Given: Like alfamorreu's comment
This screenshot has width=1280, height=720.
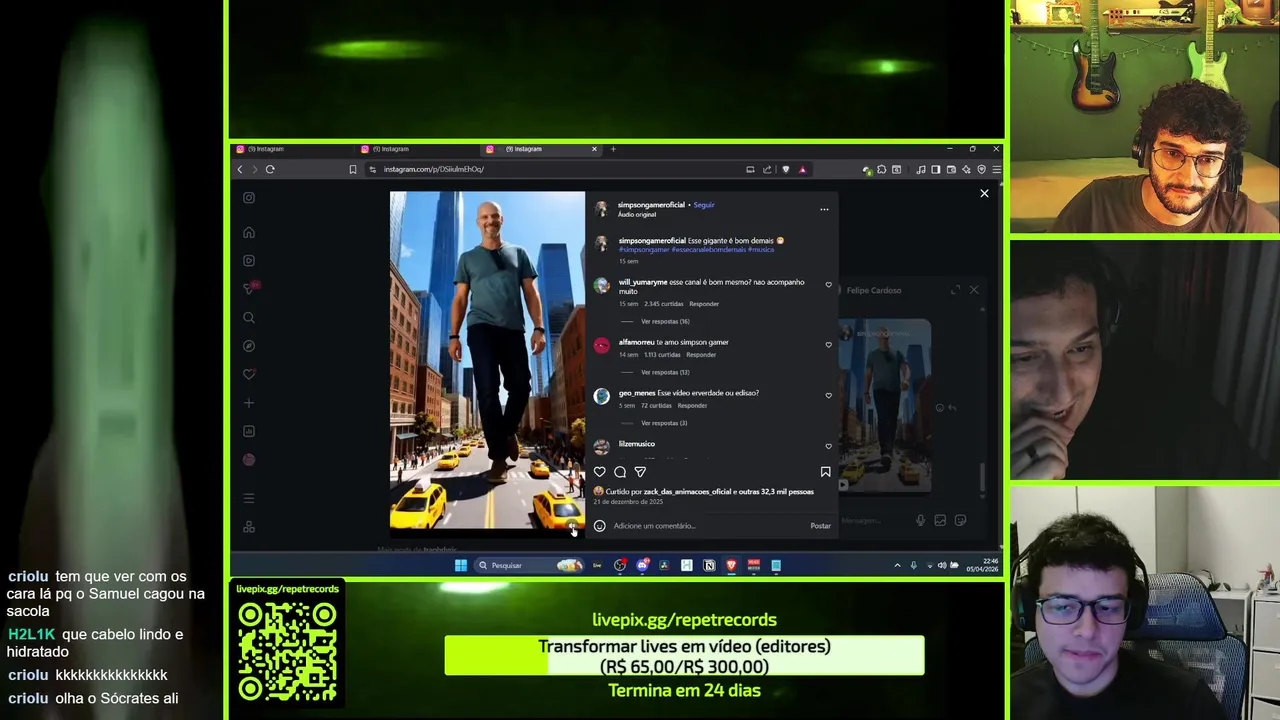Looking at the screenshot, I should pyautogui.click(x=828, y=345).
